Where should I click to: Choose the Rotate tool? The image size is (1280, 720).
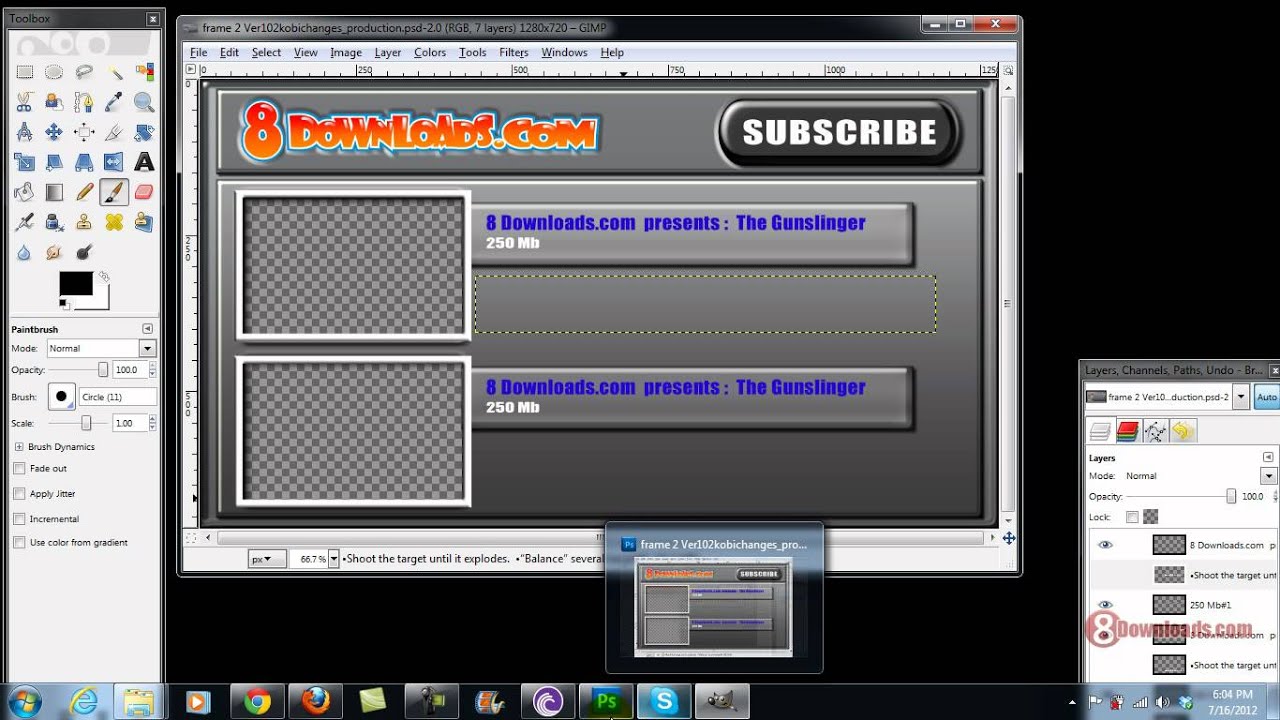pyautogui.click(x=144, y=132)
